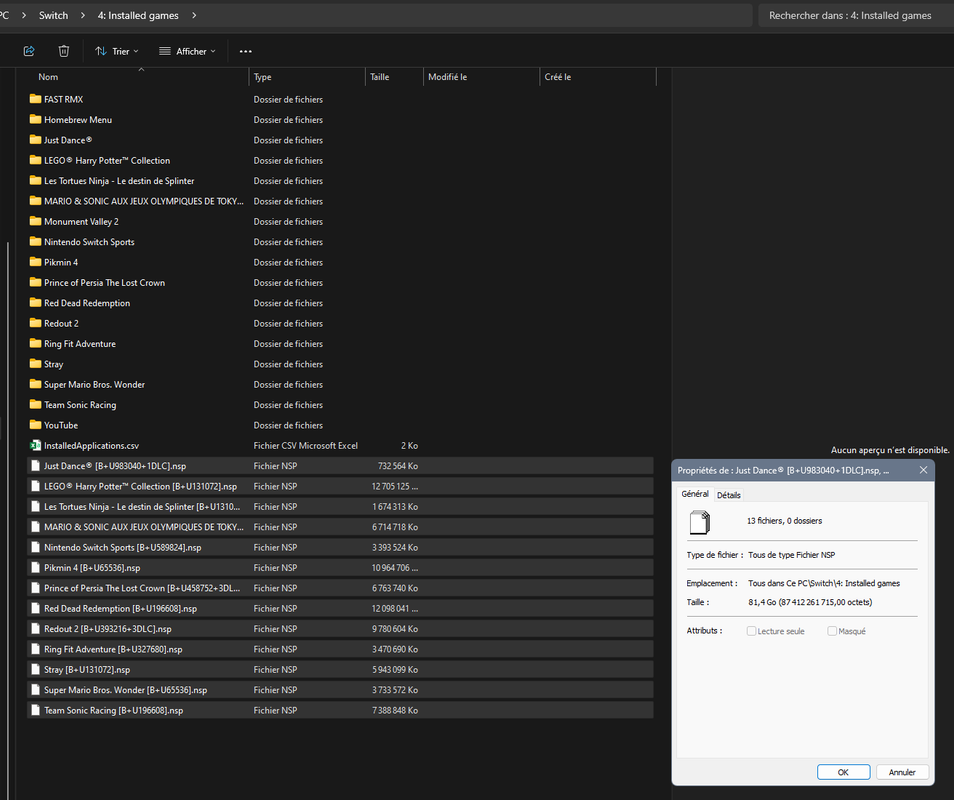Open the three-dots more options menu
The width and height of the screenshot is (954, 800).
pyautogui.click(x=246, y=51)
